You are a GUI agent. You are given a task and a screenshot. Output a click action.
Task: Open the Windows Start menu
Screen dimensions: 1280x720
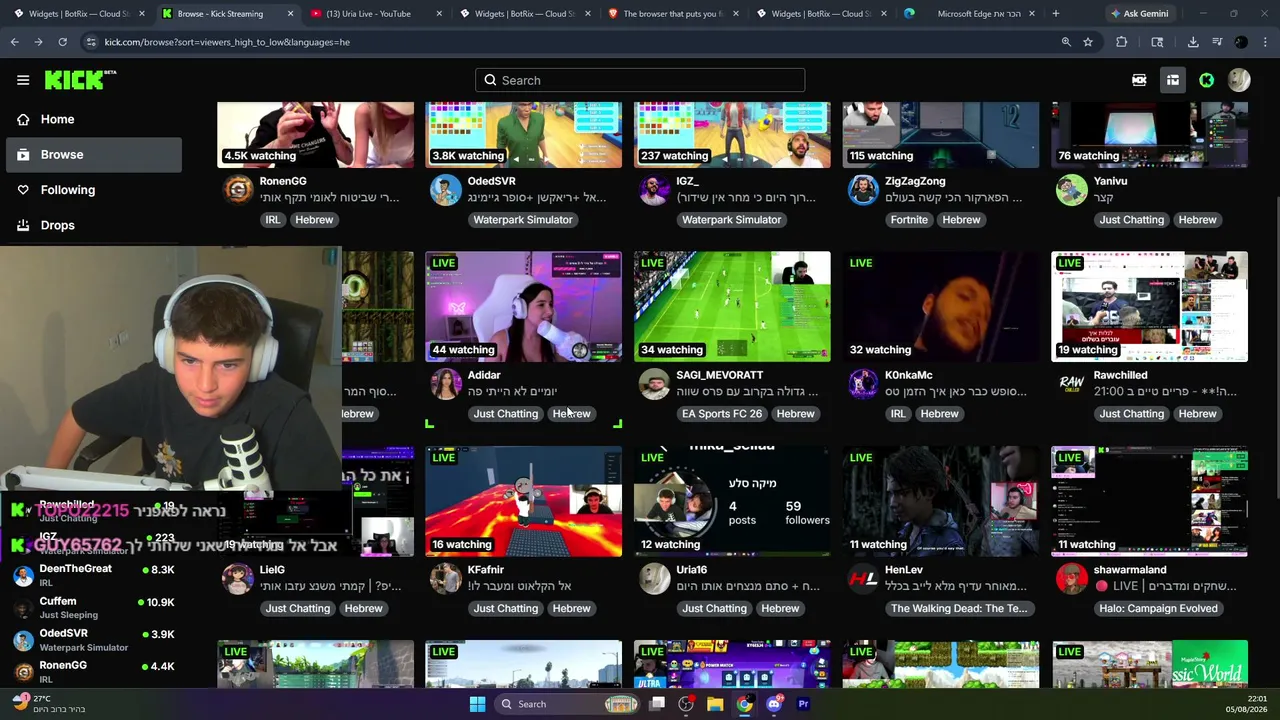(477, 704)
